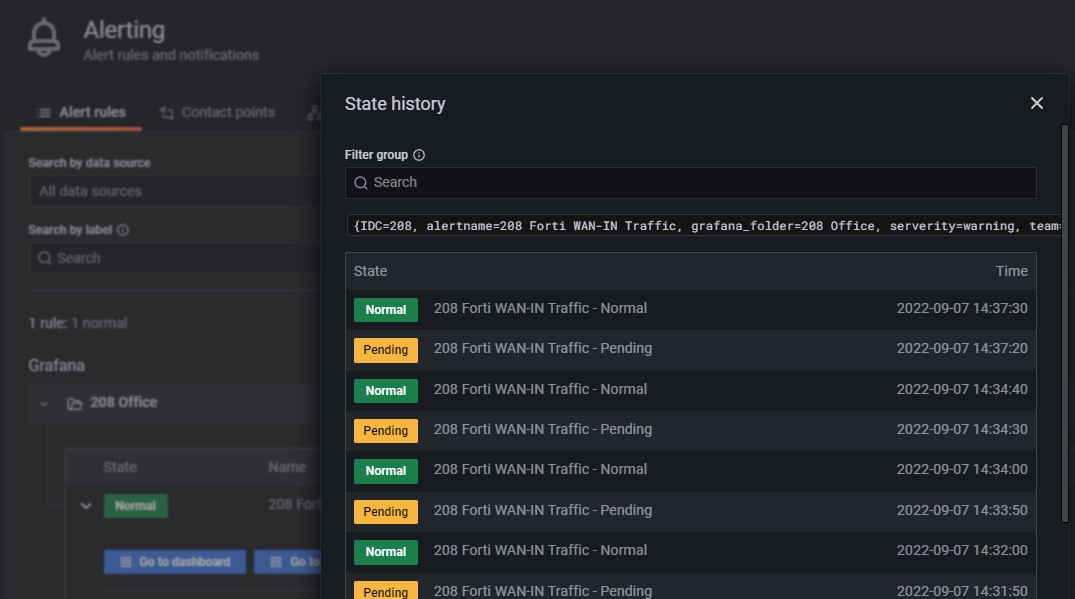
Task: Open the All data sources dropdown
Action: coord(175,191)
